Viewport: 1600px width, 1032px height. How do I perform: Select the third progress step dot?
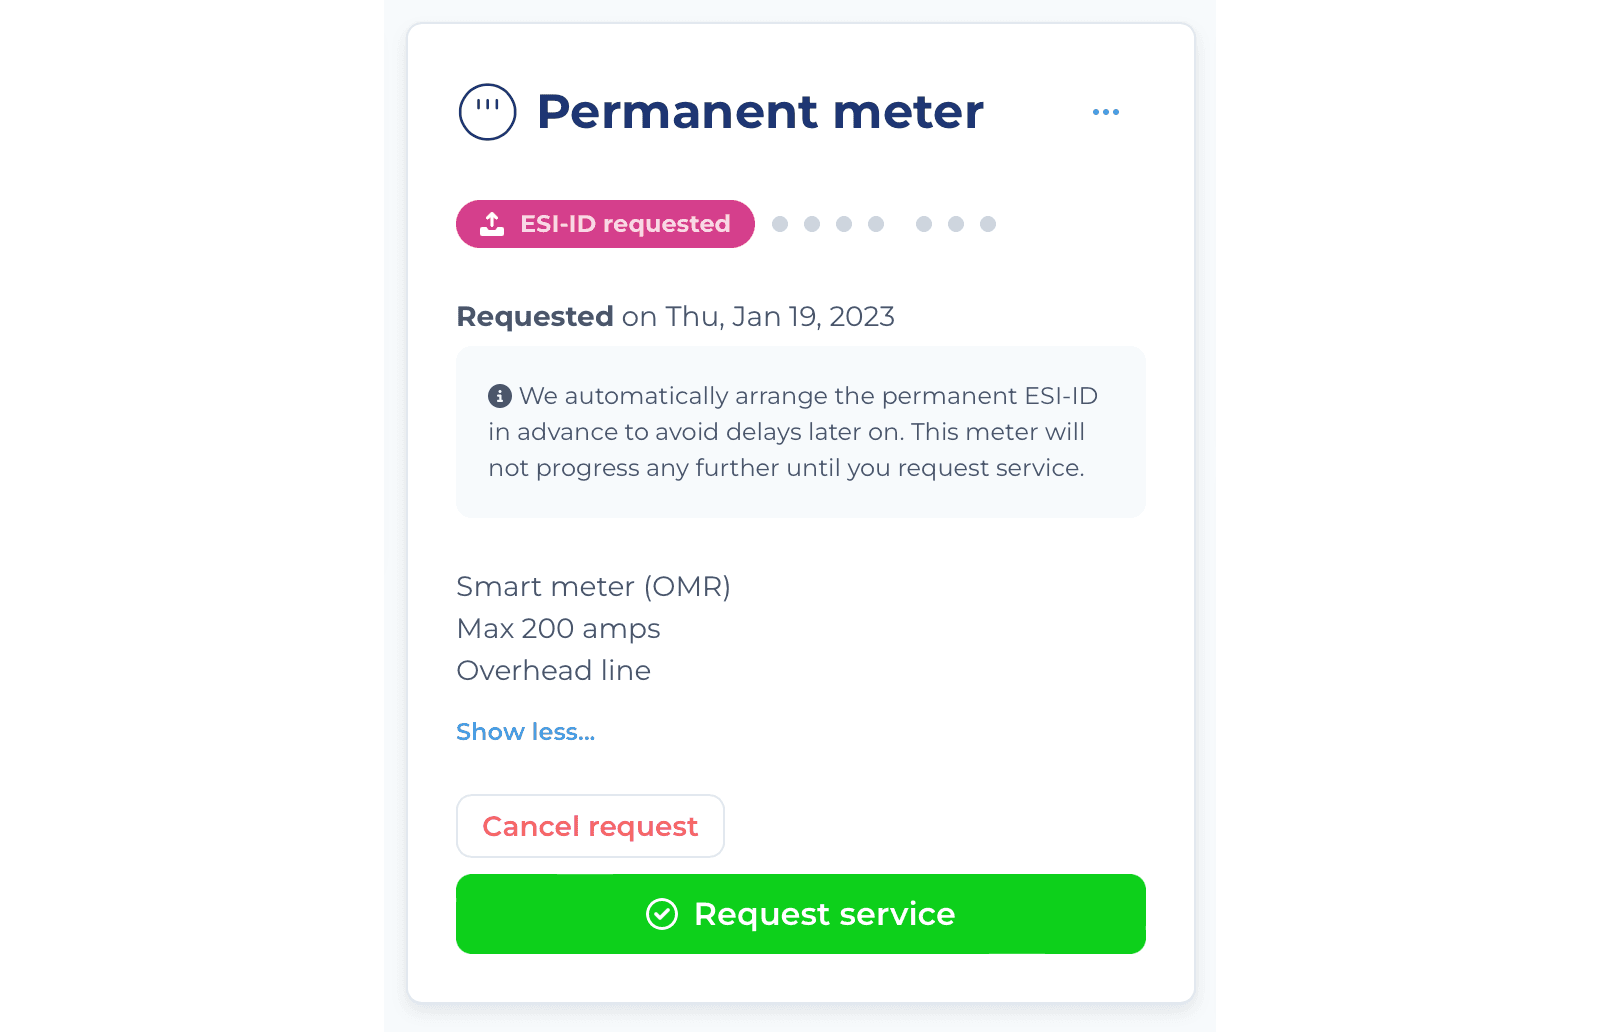pyautogui.click(x=844, y=224)
